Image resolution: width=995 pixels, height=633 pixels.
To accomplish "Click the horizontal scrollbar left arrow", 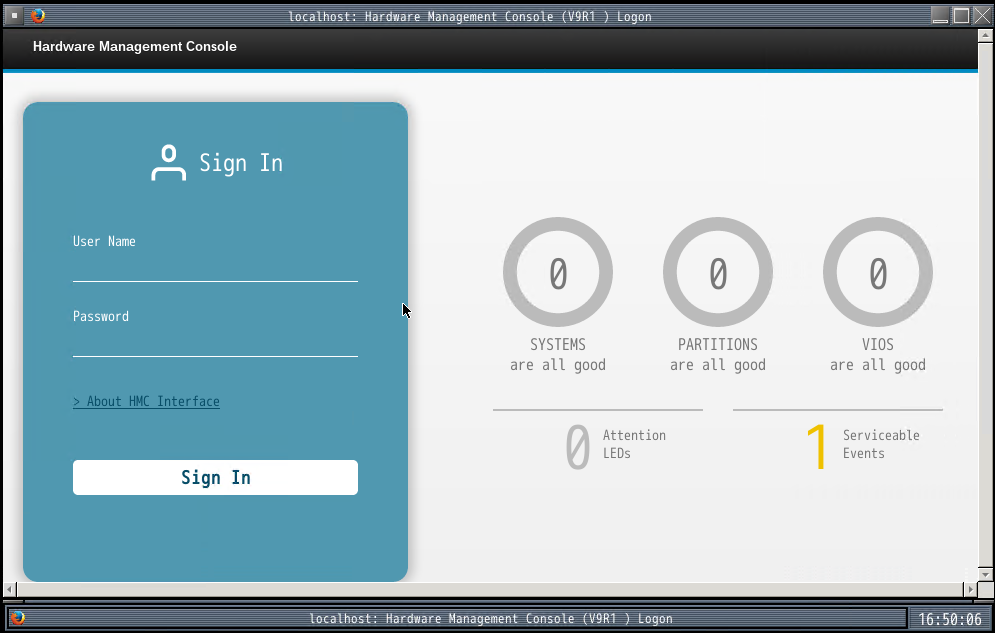I will pyautogui.click(x=10, y=589).
